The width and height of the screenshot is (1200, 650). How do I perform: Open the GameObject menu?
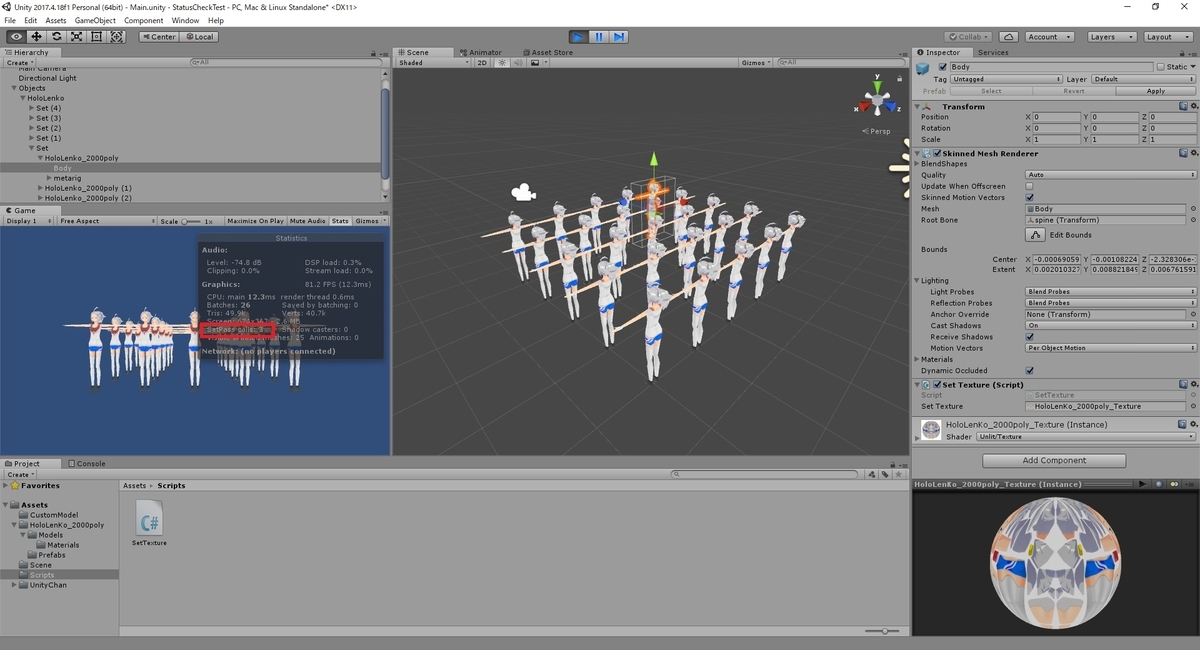pos(95,20)
